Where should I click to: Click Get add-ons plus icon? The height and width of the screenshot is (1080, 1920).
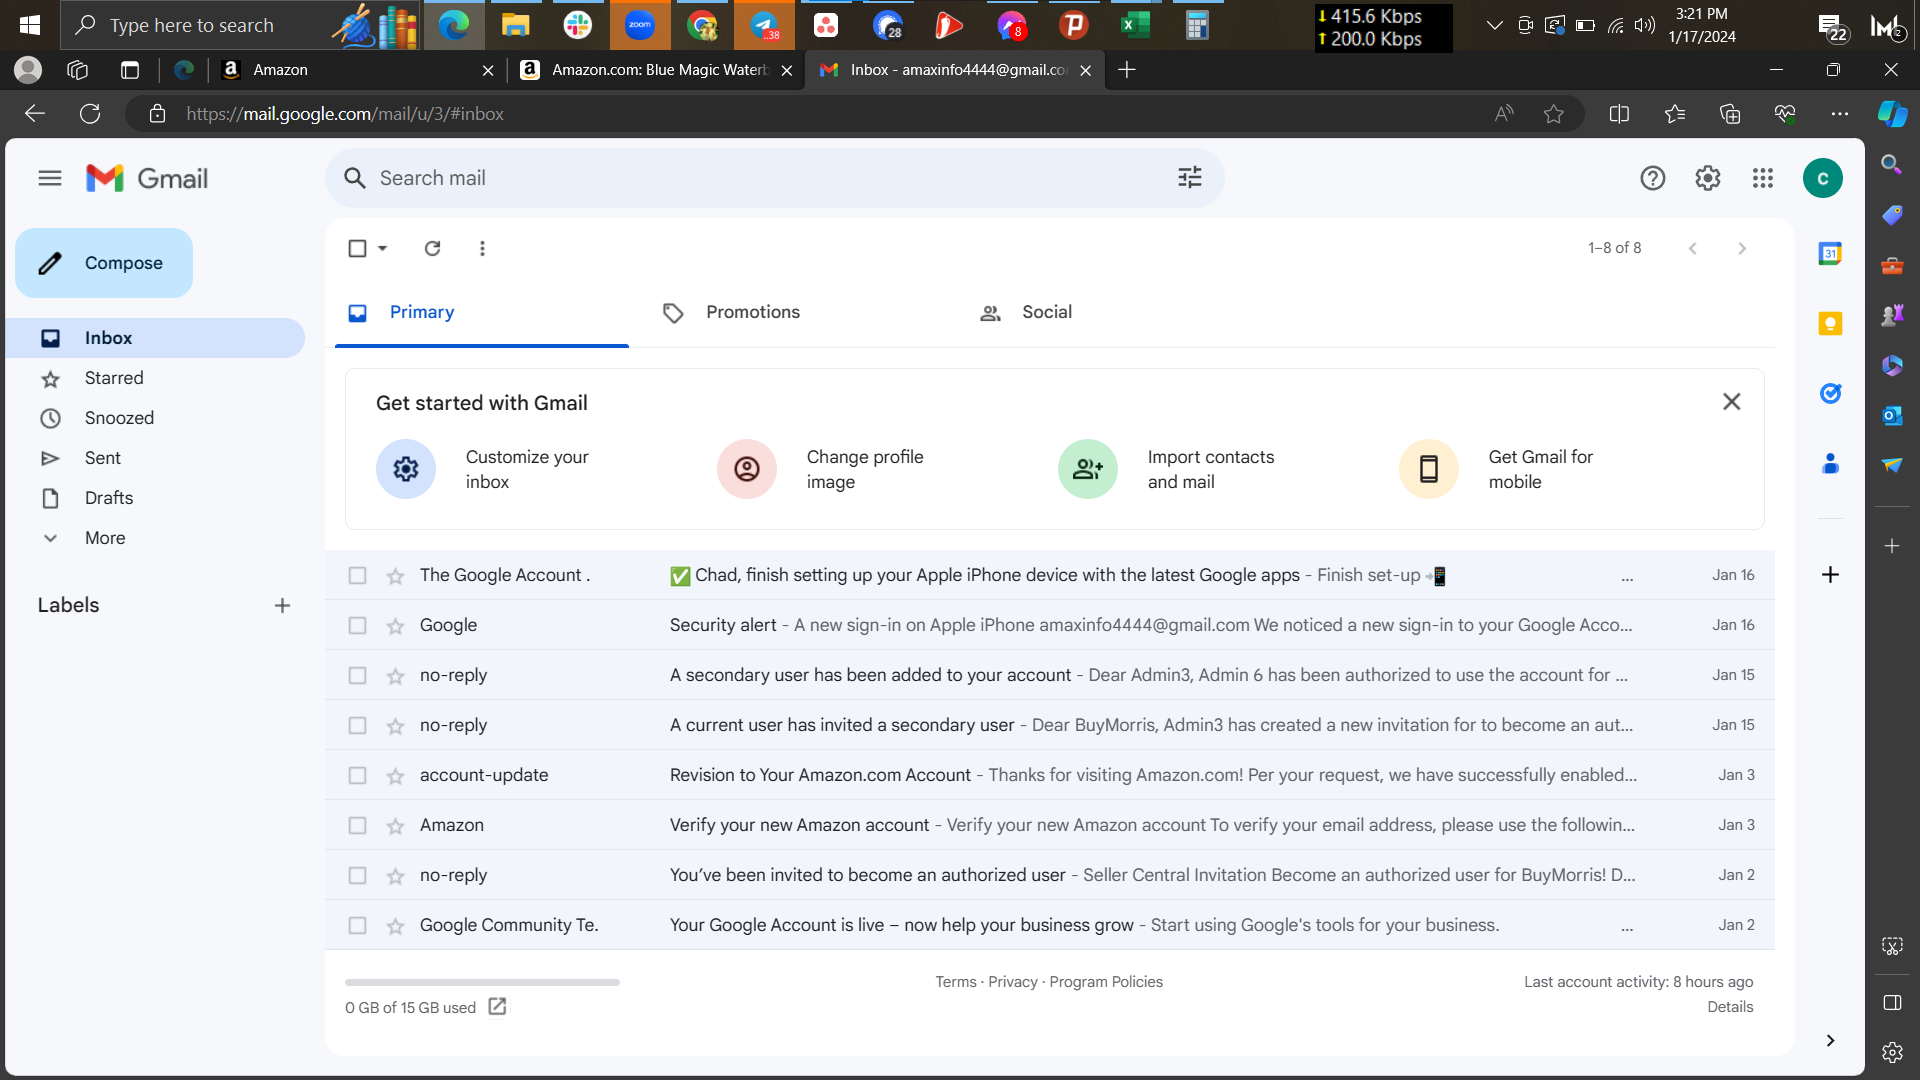click(x=1830, y=574)
